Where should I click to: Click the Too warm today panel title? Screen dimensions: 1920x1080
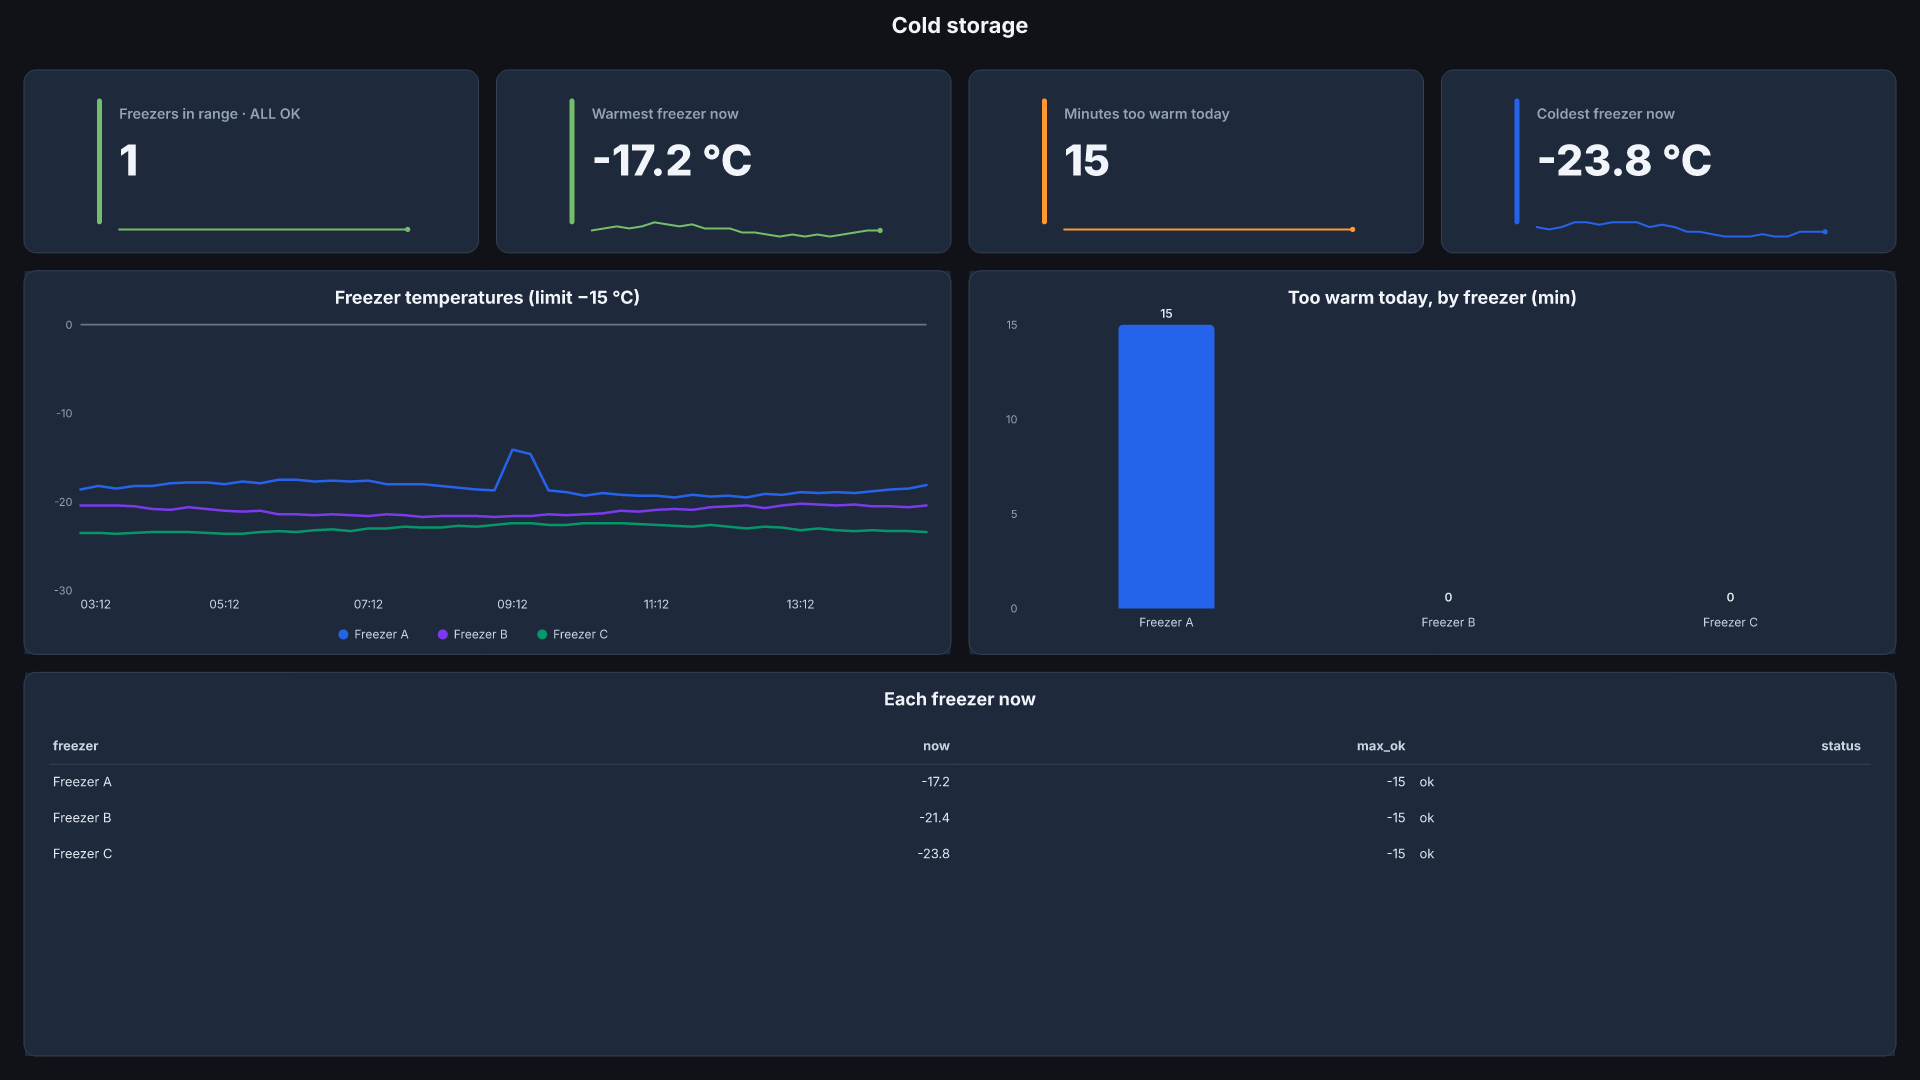pyautogui.click(x=1432, y=297)
